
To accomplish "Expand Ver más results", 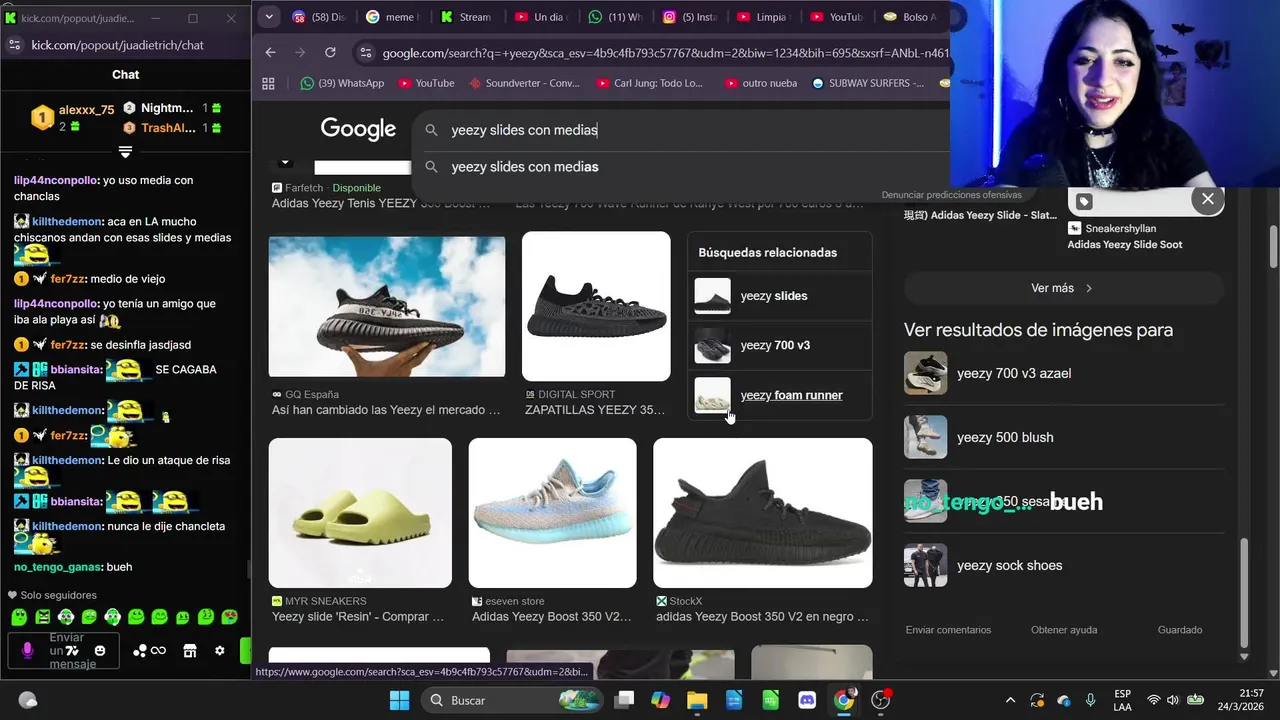I will [x=1063, y=288].
